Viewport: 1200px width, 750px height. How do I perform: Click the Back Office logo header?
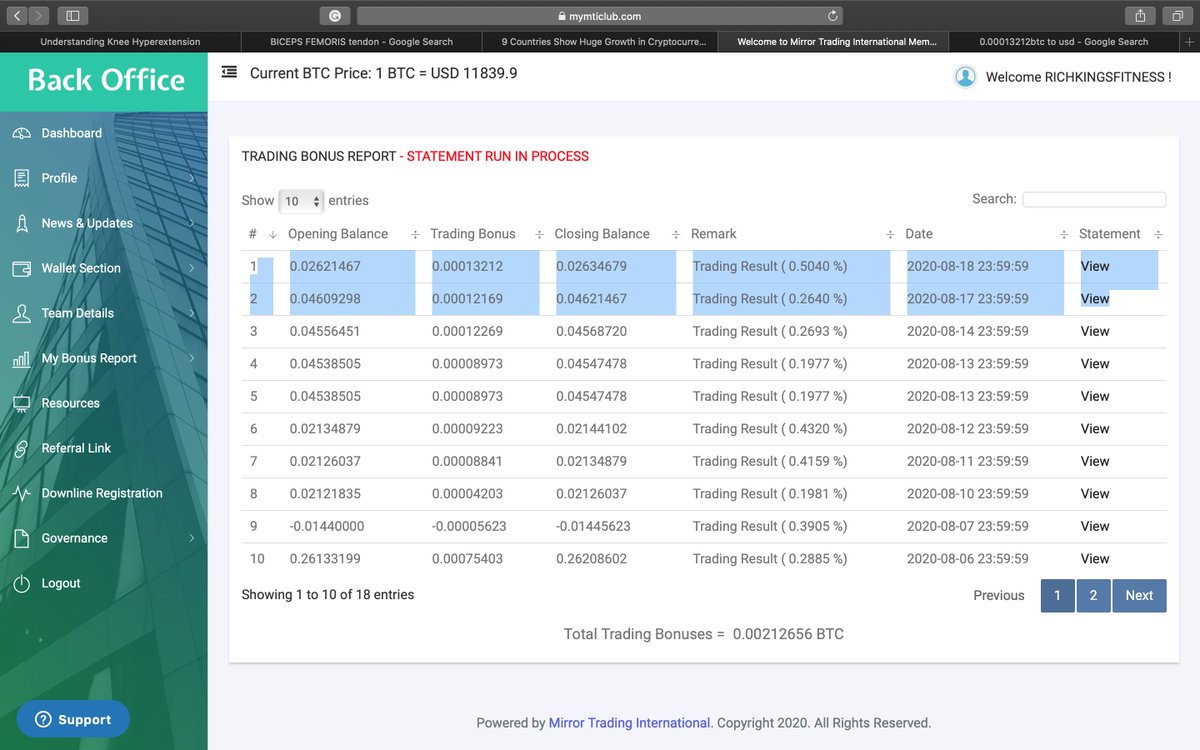coord(106,80)
